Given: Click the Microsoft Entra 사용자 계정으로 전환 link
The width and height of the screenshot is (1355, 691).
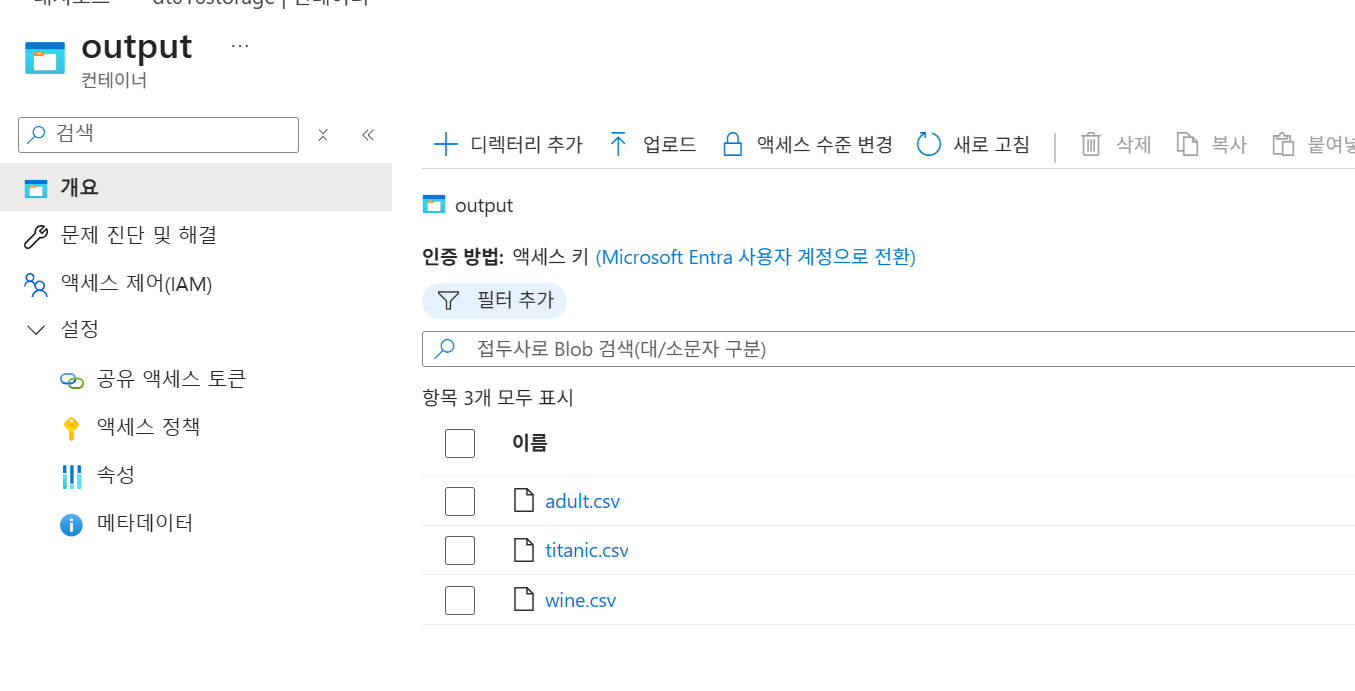Looking at the screenshot, I should click(755, 257).
